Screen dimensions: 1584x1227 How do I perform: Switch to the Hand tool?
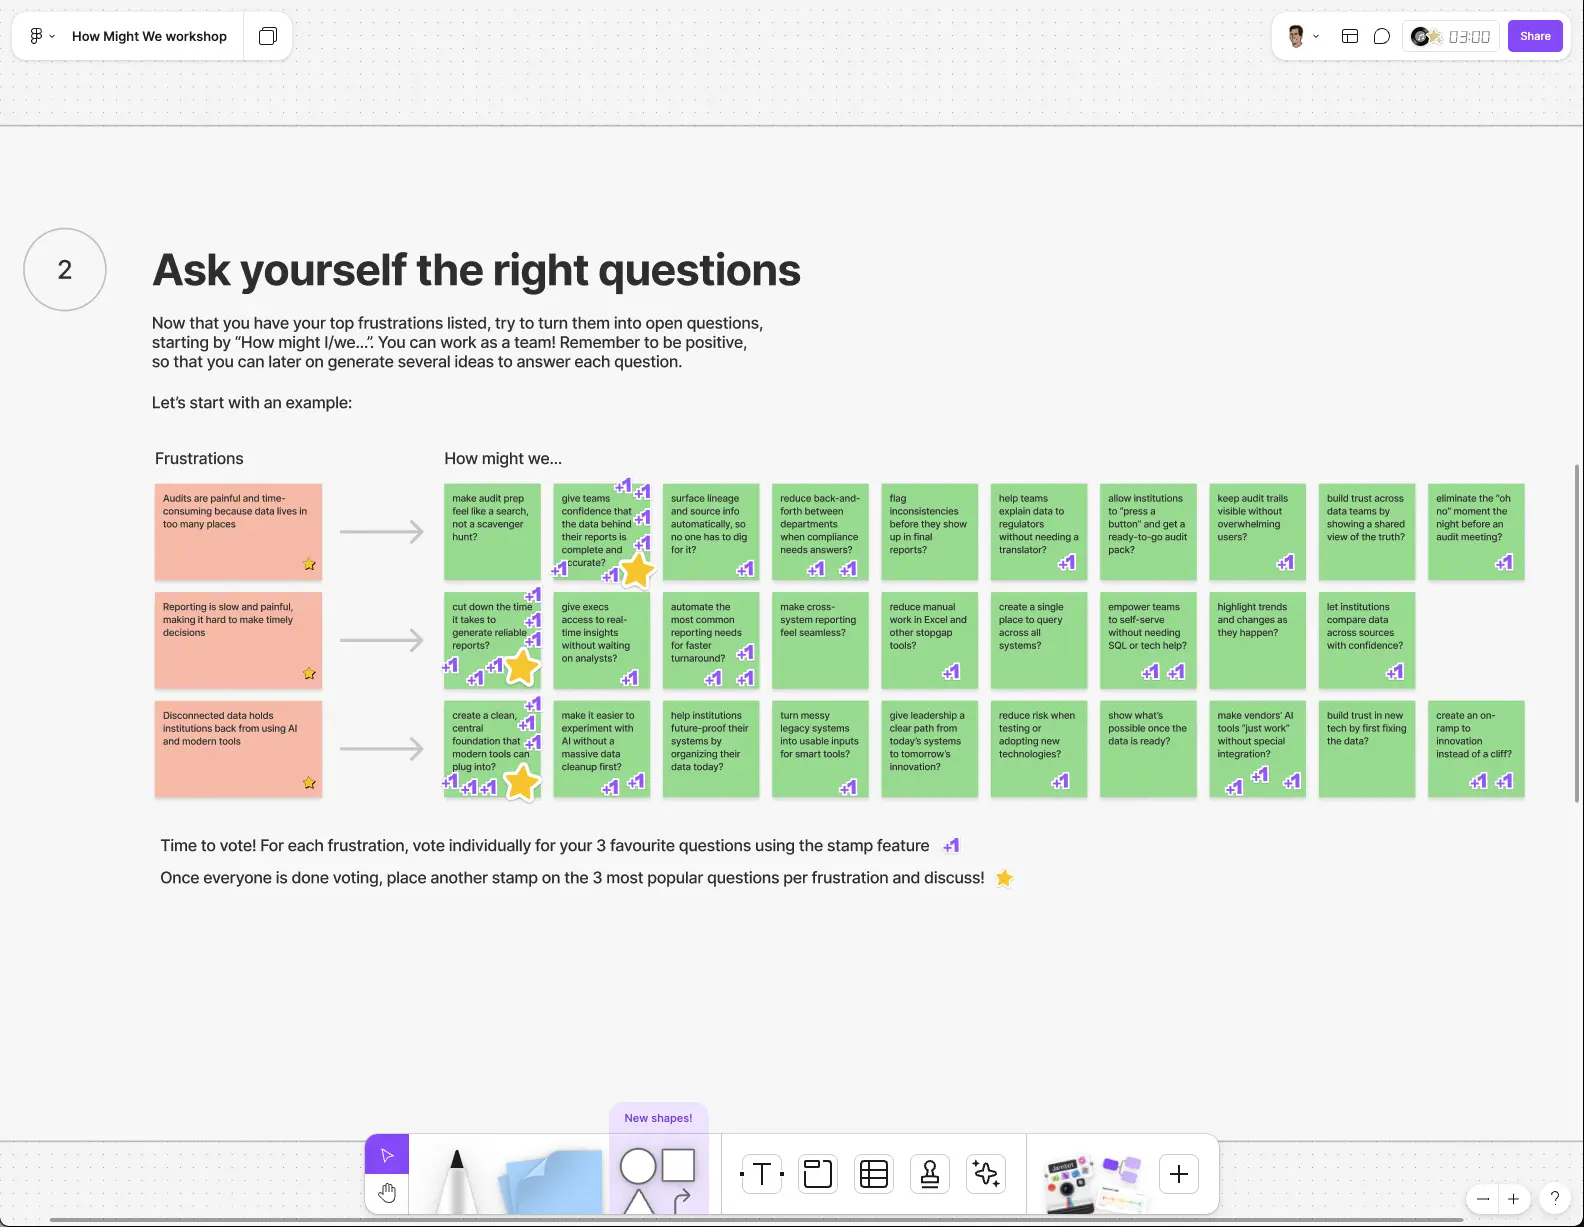click(x=387, y=1193)
